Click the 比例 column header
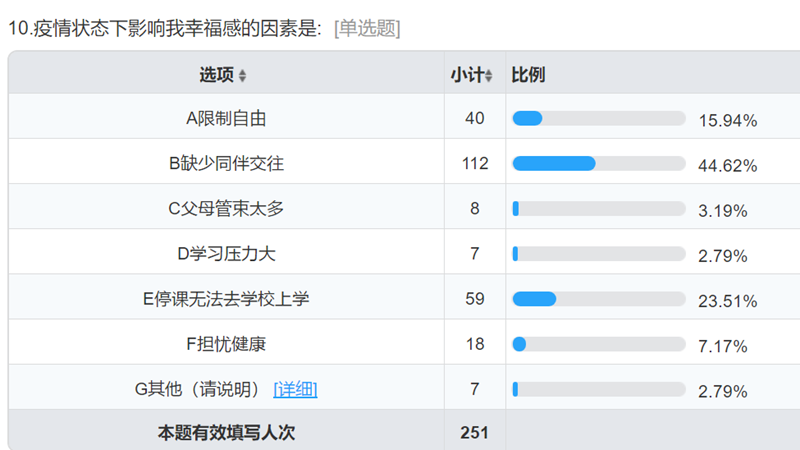Screen dimensions: 800x450 [x=528, y=75]
